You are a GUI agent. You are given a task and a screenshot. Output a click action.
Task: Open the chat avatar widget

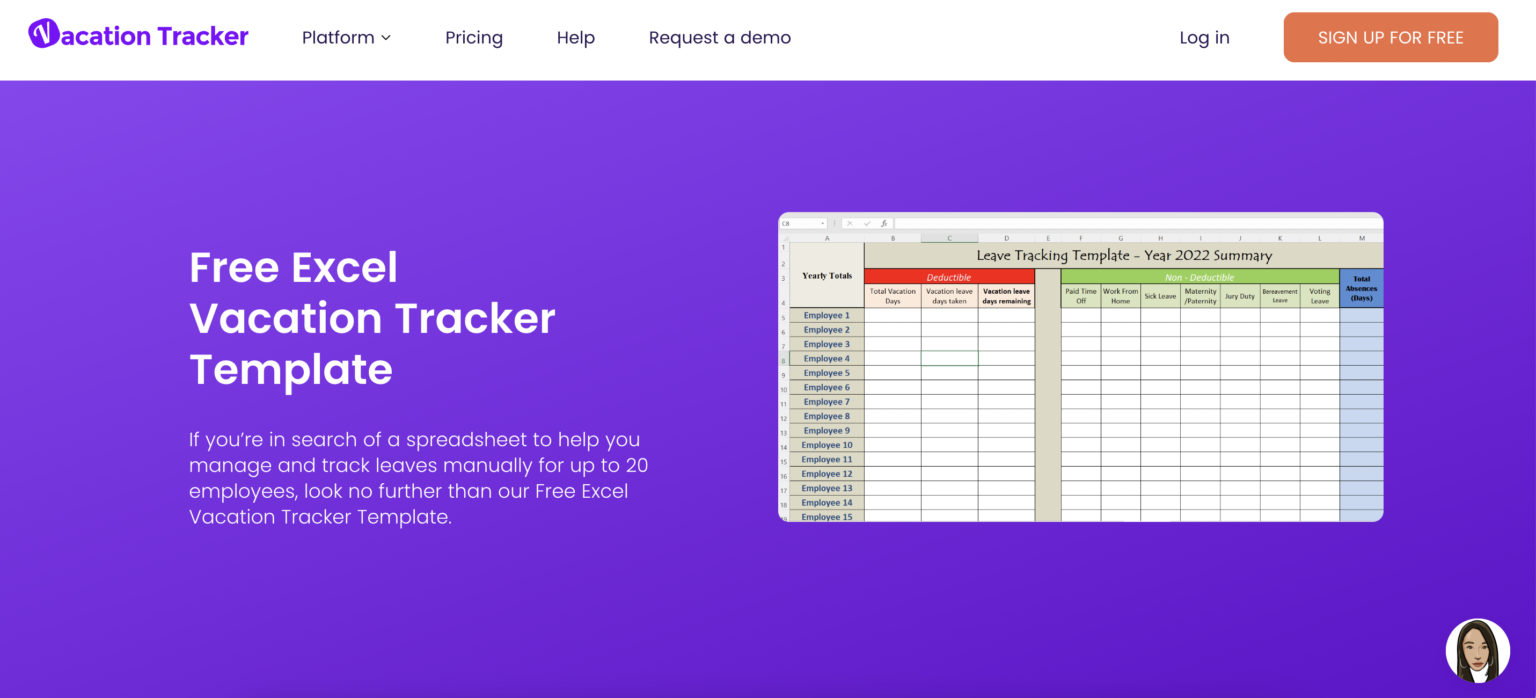pos(1478,651)
